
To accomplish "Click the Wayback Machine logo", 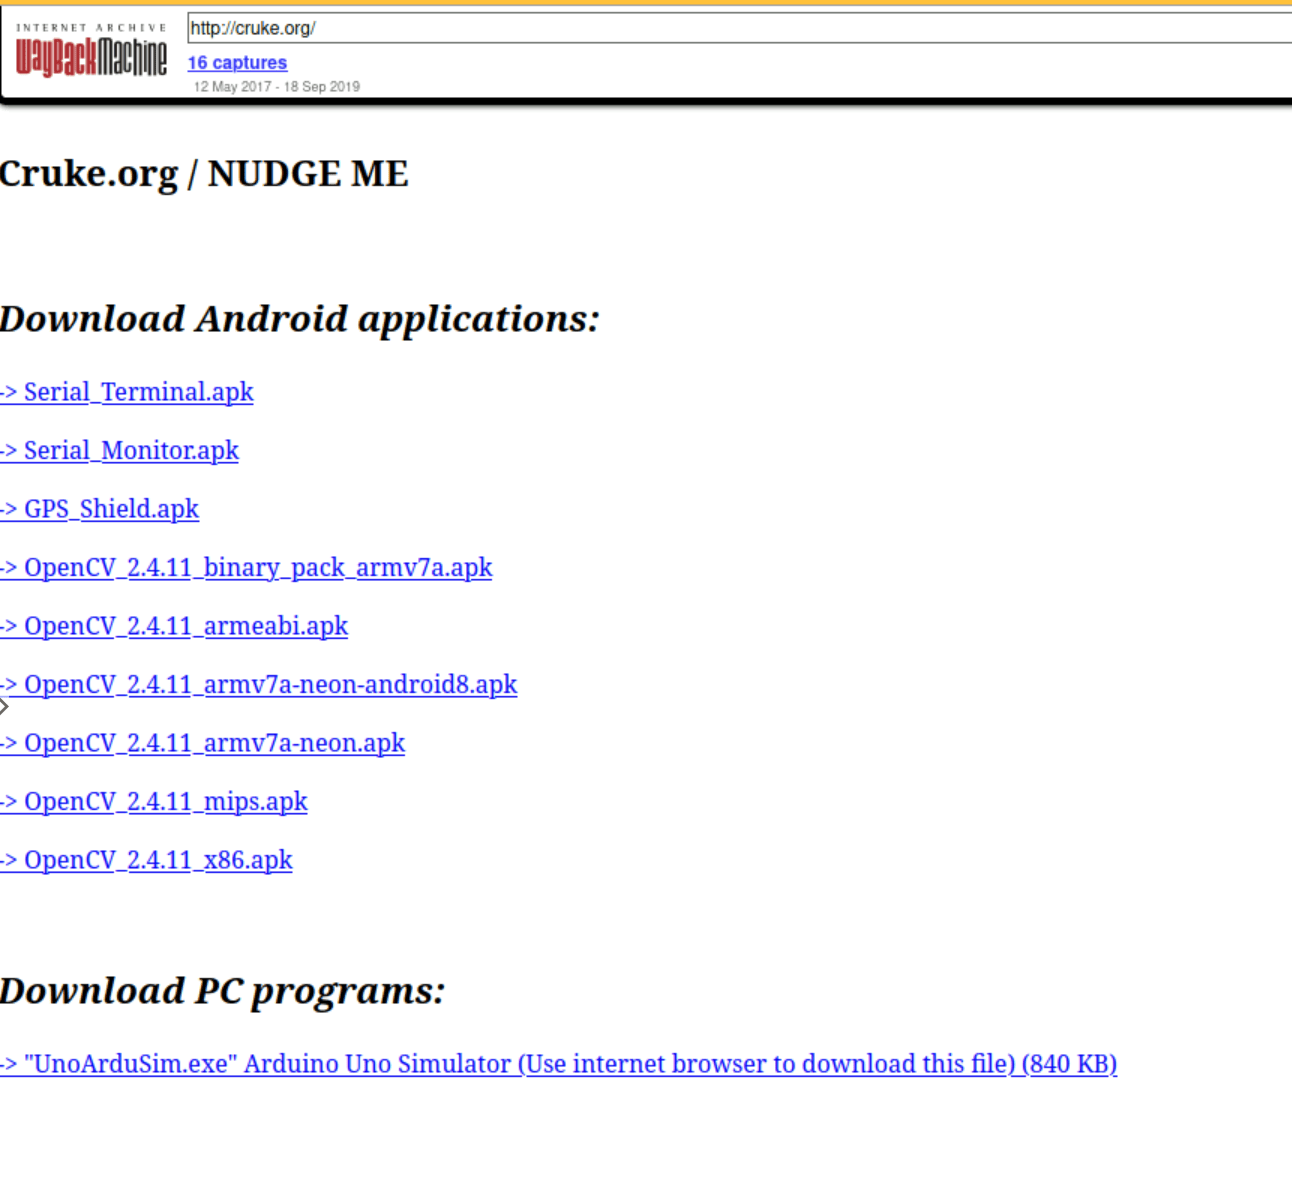I will [x=91, y=52].
